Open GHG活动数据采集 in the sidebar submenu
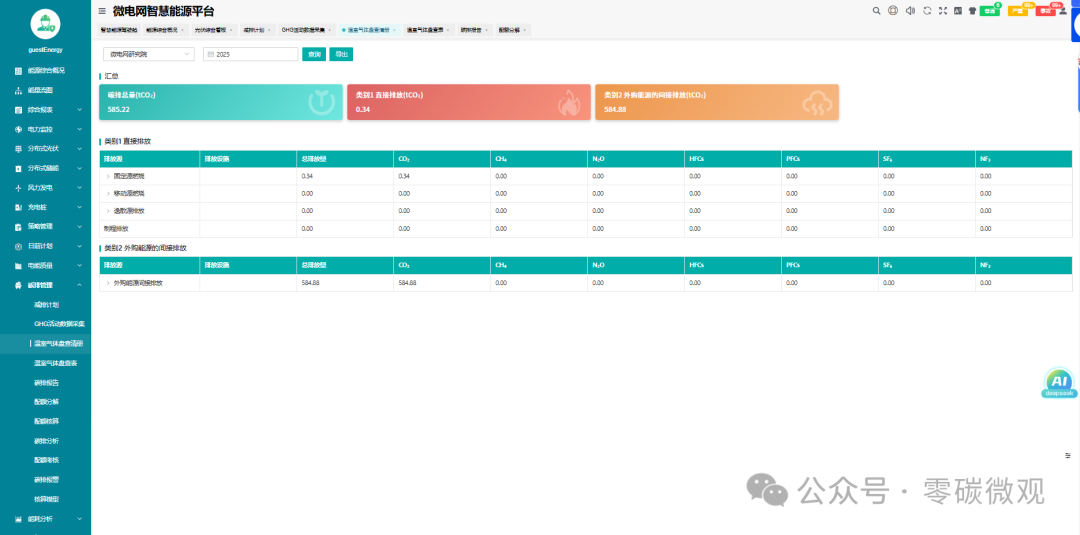 click(x=59, y=324)
